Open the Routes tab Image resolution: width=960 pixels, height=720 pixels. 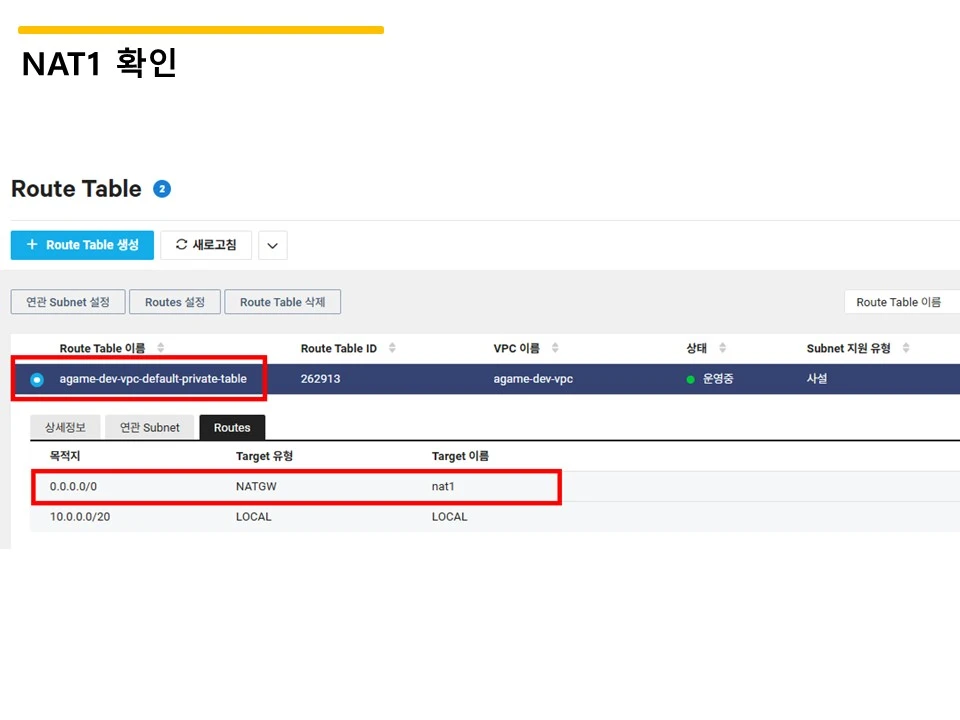[x=232, y=427]
